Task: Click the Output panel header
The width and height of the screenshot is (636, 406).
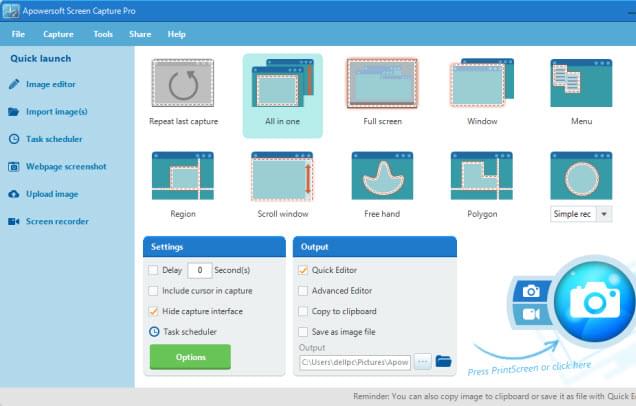Action: pos(375,247)
